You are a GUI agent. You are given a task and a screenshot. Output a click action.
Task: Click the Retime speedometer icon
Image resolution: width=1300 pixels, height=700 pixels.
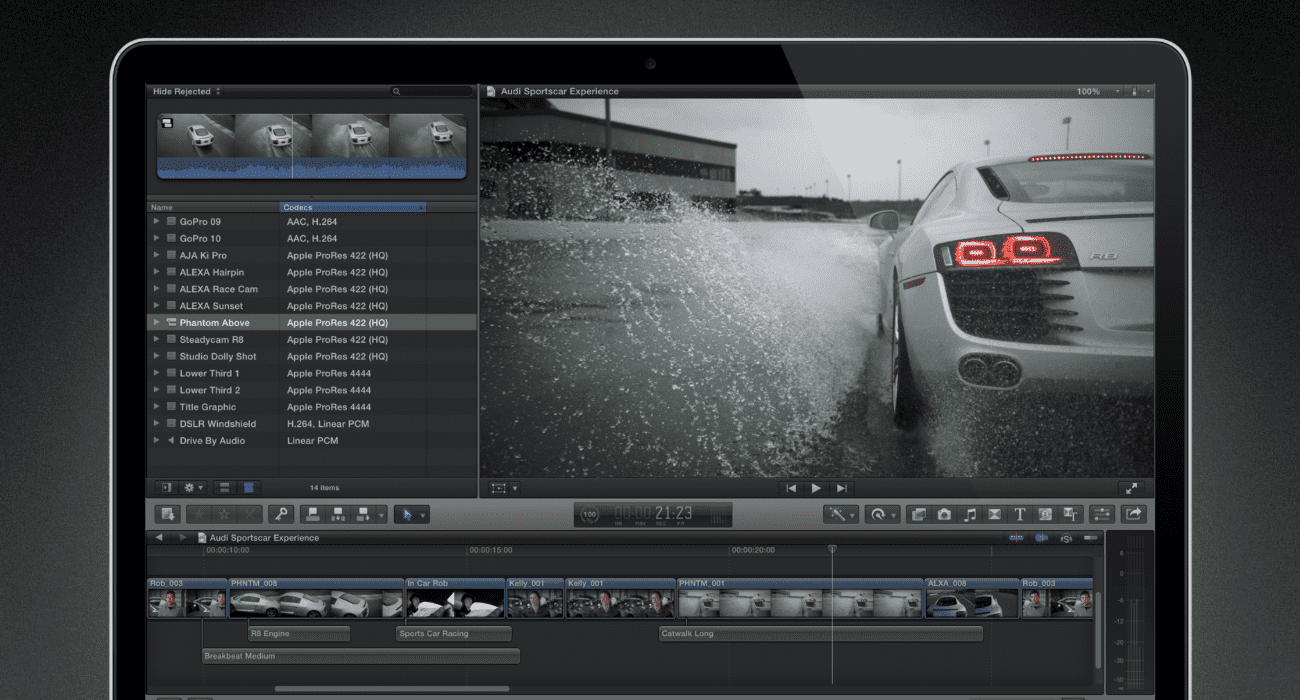(x=877, y=514)
